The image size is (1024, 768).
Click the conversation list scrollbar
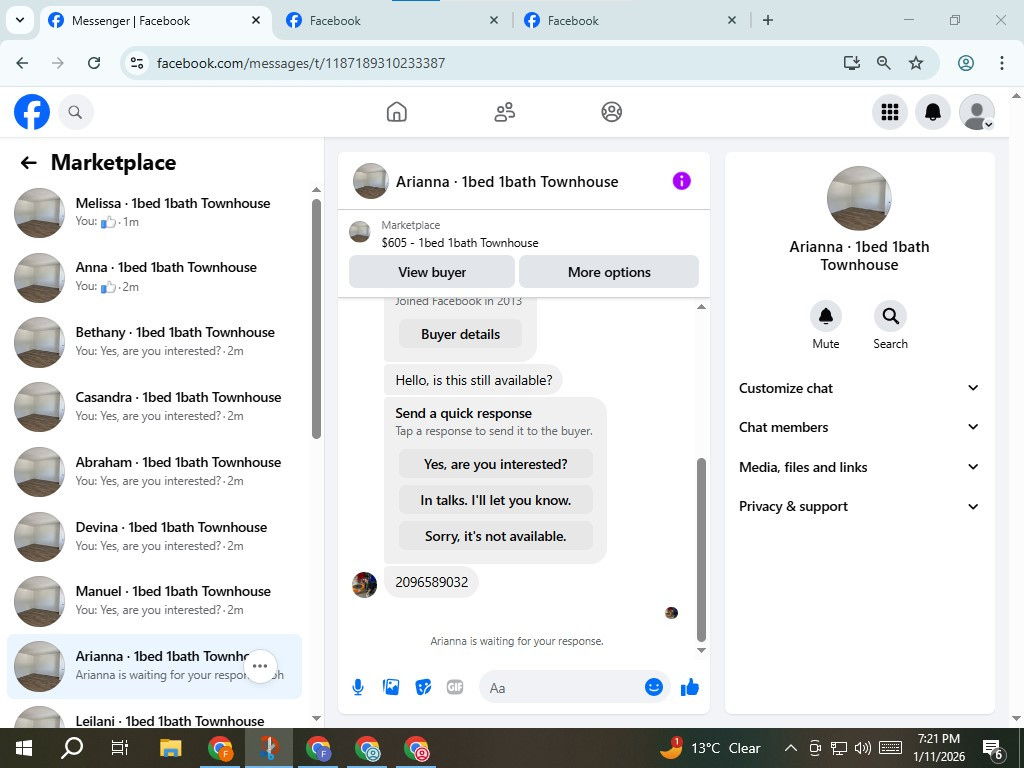pyautogui.click(x=316, y=319)
